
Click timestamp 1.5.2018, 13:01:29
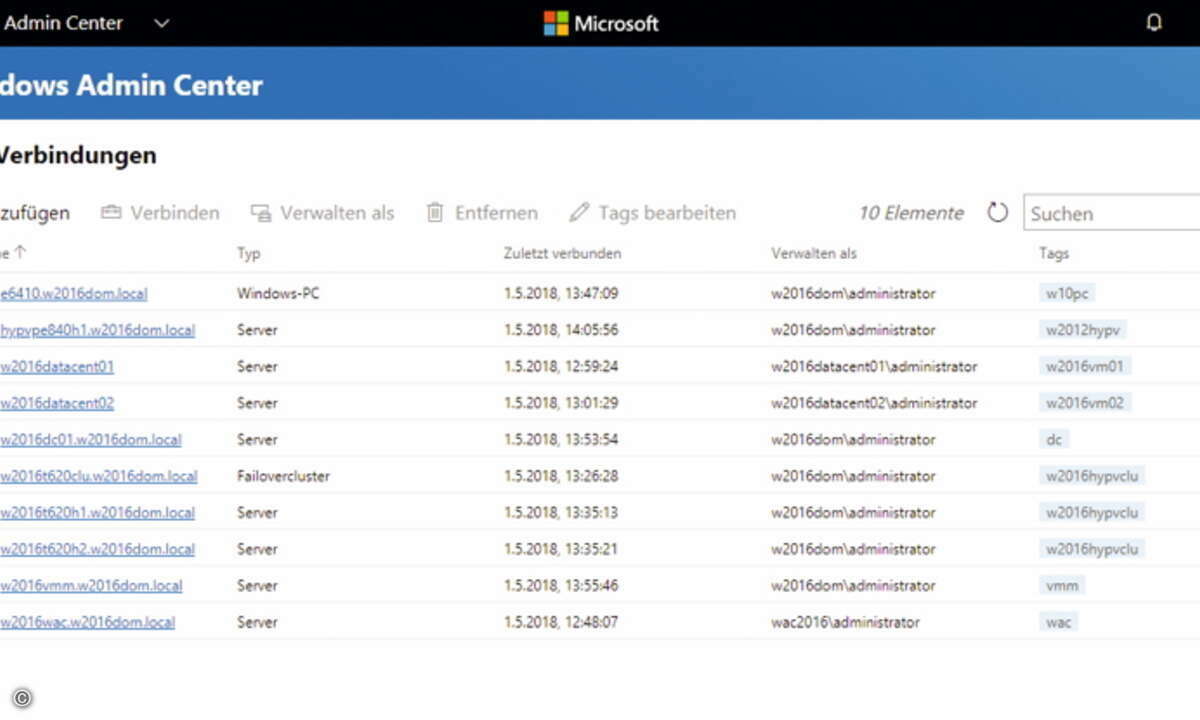coord(561,403)
